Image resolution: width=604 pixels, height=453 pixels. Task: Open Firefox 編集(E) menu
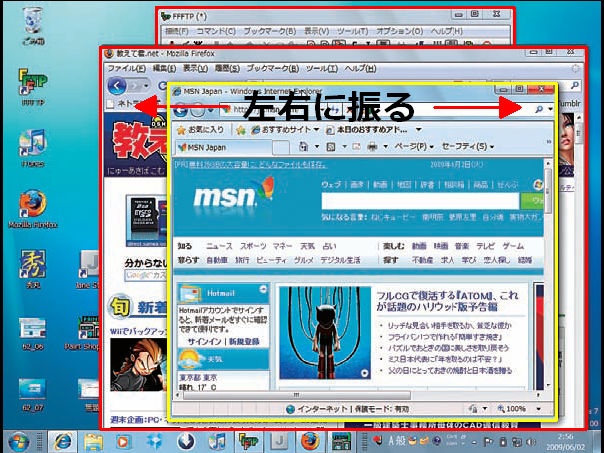[x=164, y=69]
